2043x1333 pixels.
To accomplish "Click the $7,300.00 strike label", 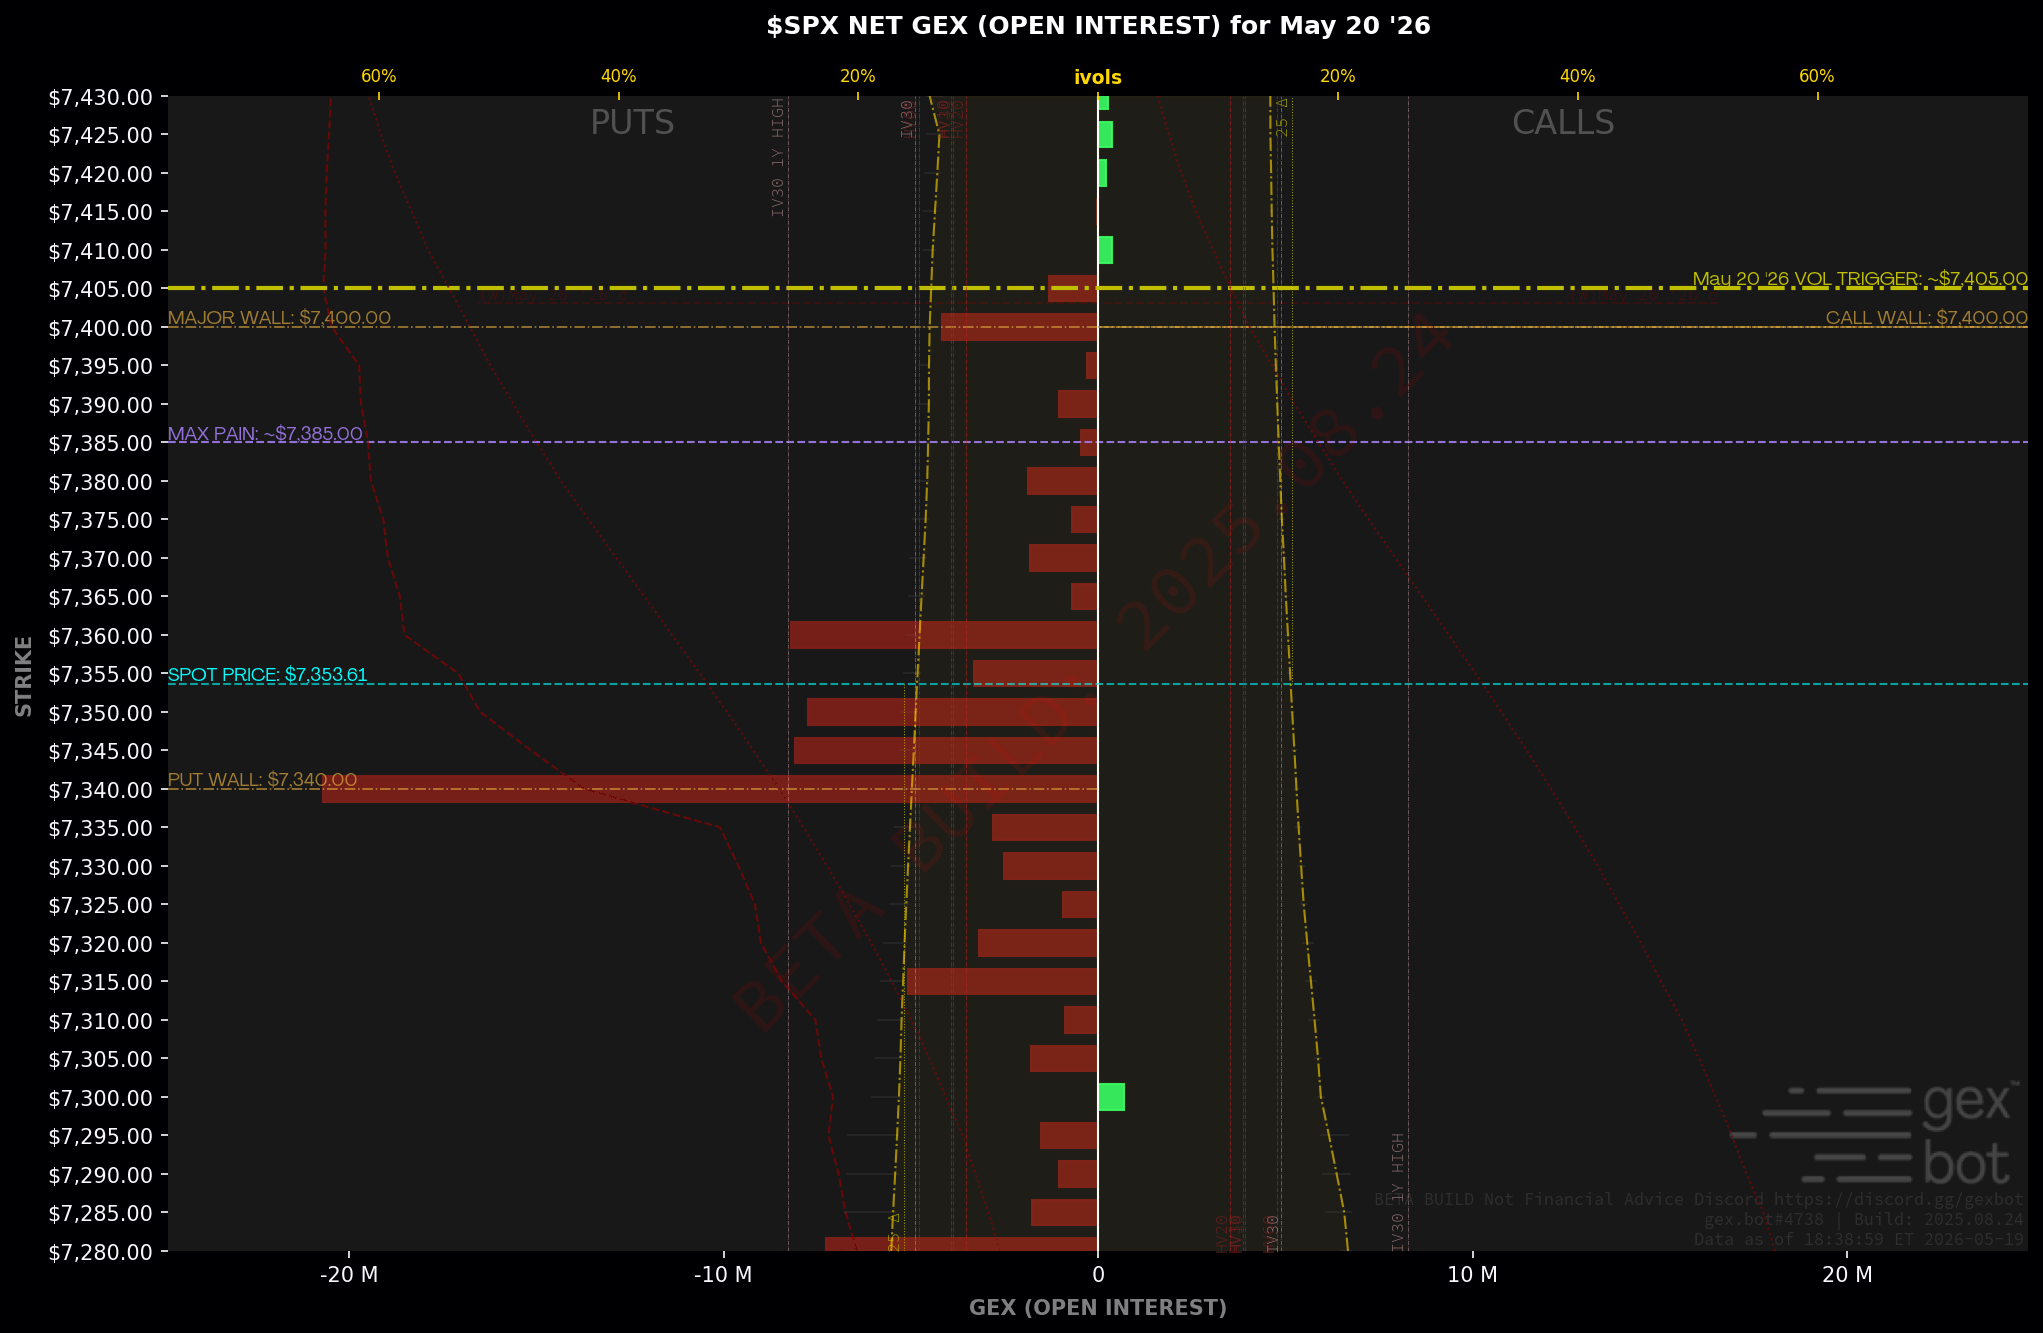I will (100, 1098).
